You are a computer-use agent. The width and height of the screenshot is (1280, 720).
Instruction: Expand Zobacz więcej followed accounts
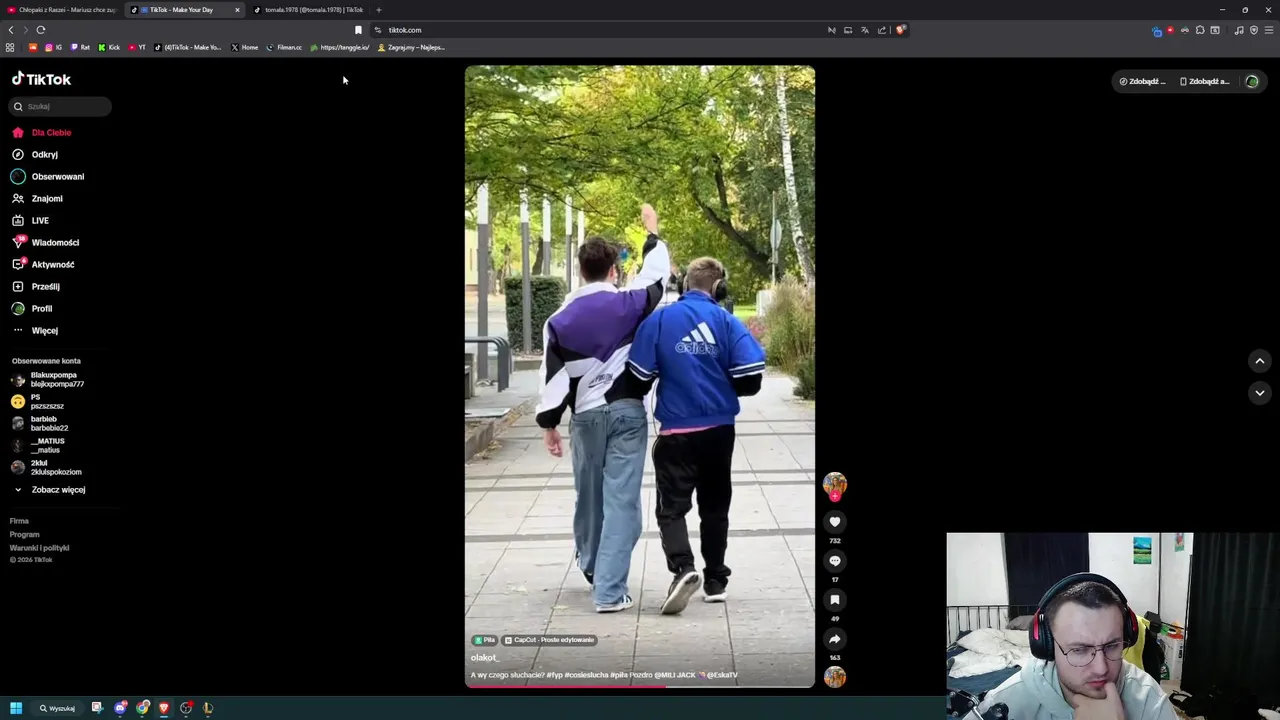pos(50,489)
